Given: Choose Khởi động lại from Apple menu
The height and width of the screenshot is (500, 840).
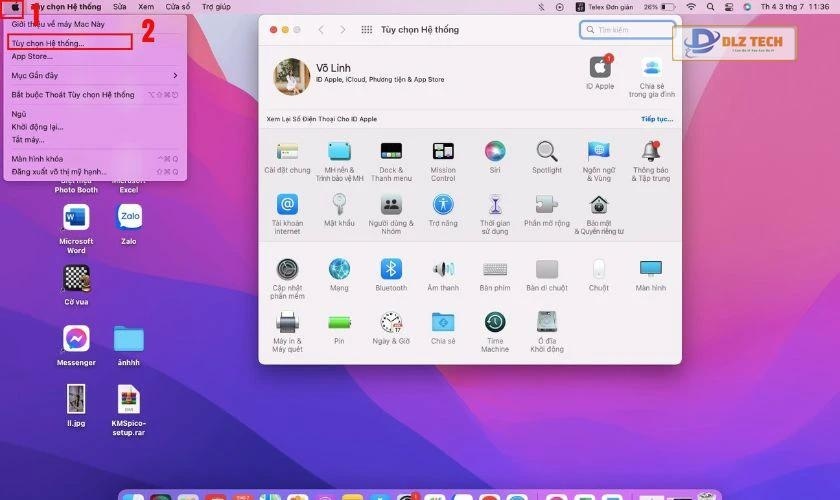Looking at the screenshot, I should (38, 127).
